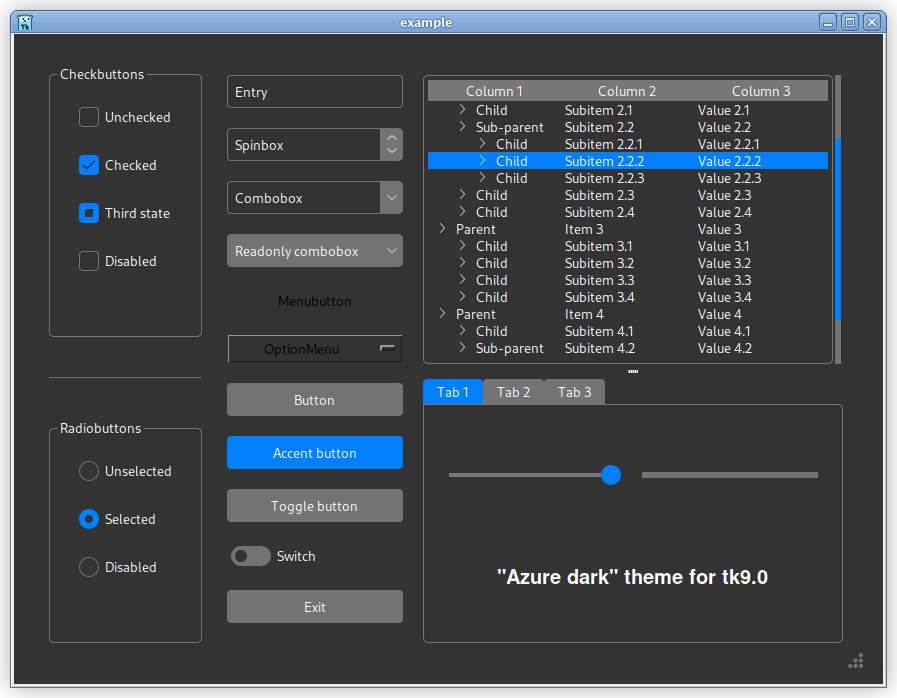Select the row with Subitem 3.4

tap(628, 297)
